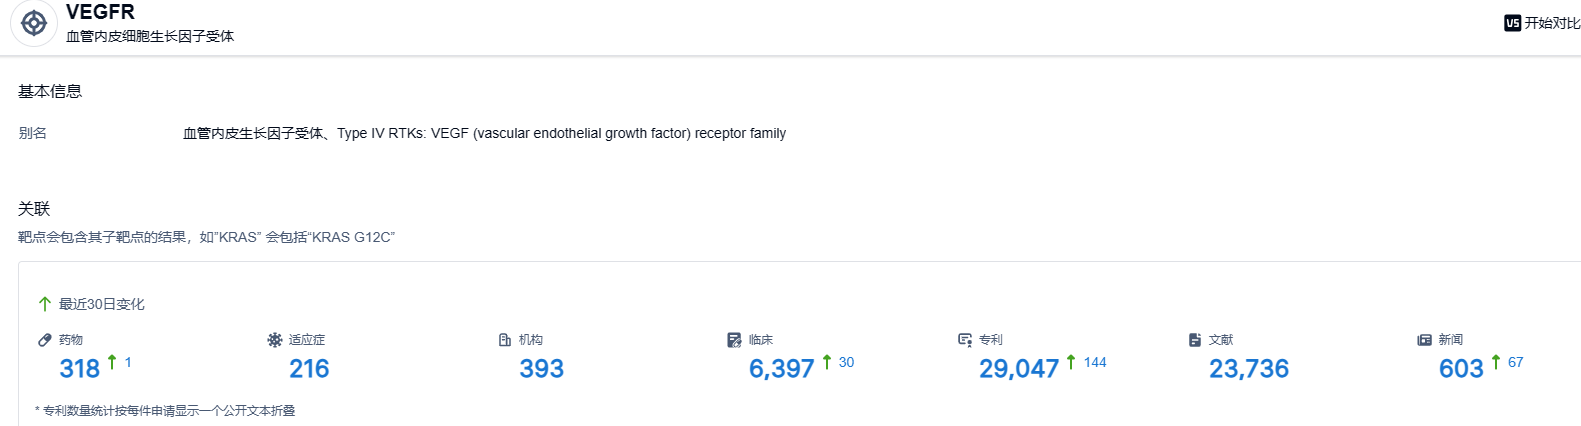Click the 30 clinical increase number

tap(846, 362)
